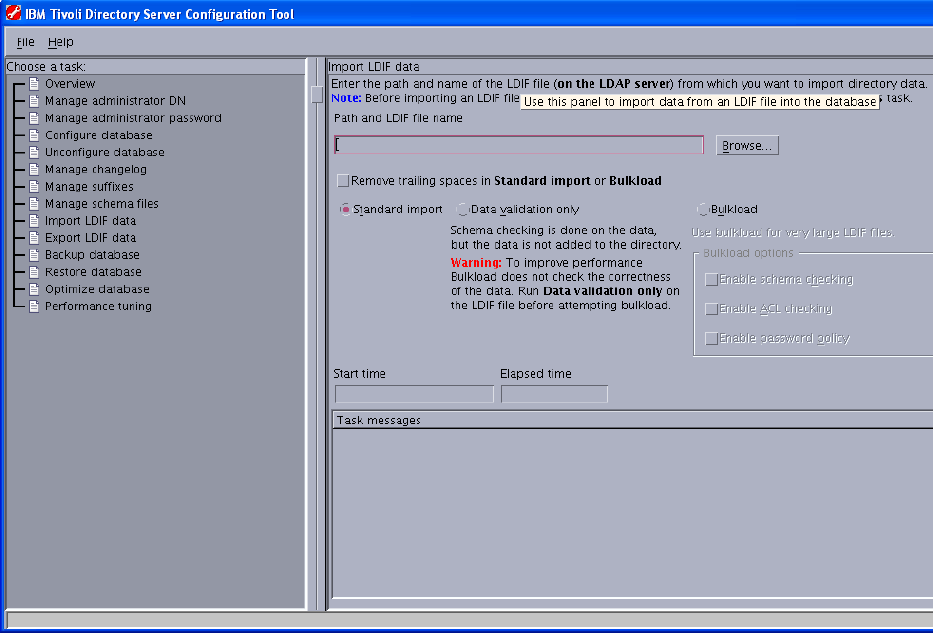
Task: Click the split pane divider handle
Action: 317,95
